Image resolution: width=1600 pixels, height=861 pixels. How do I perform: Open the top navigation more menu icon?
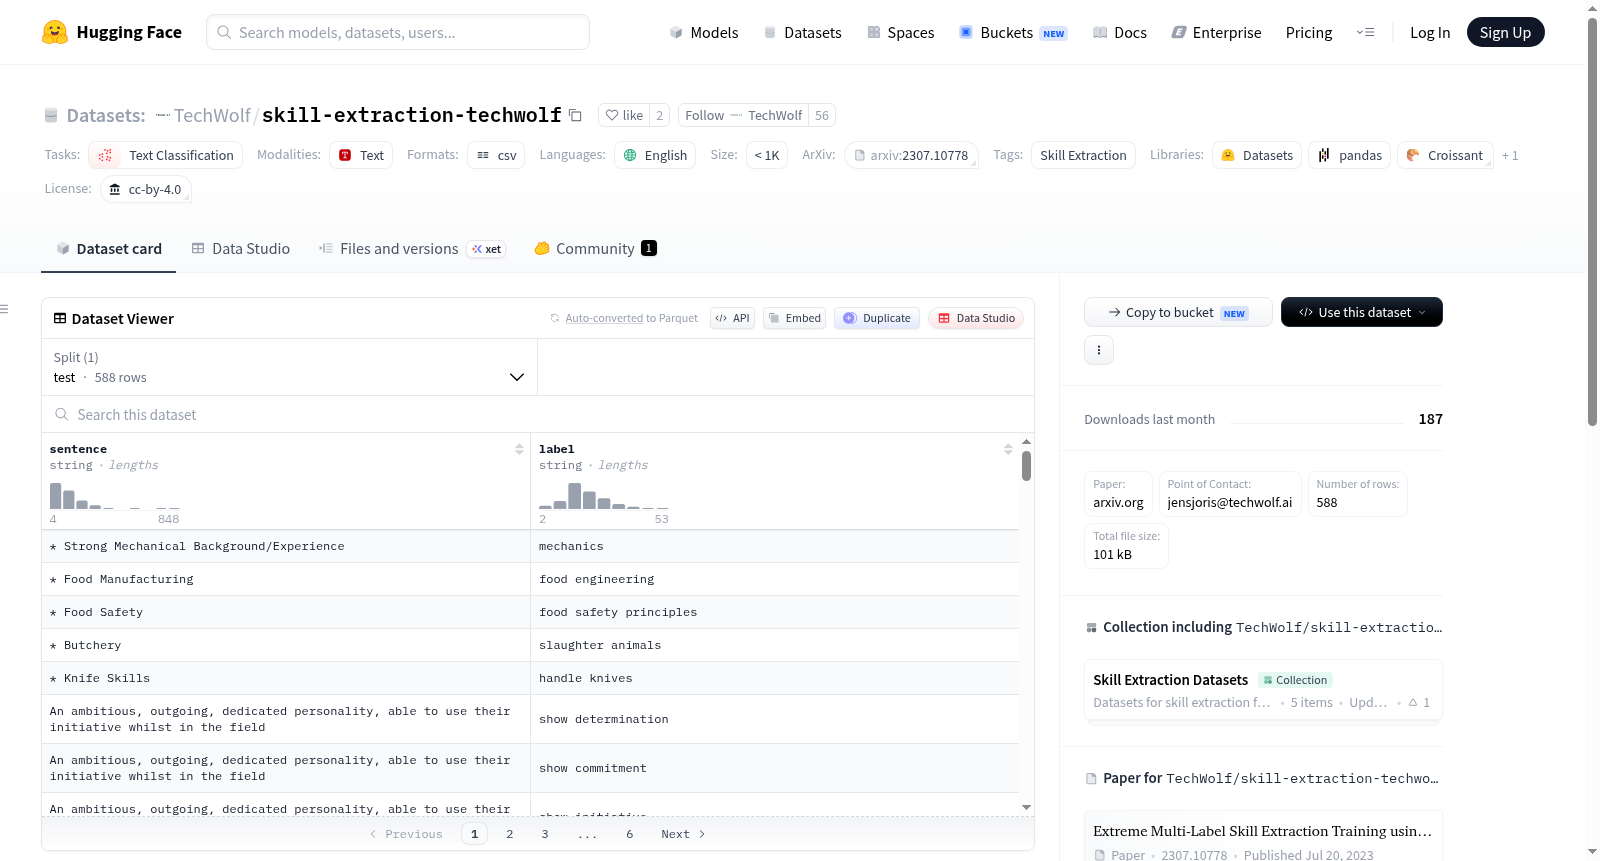coord(1365,33)
